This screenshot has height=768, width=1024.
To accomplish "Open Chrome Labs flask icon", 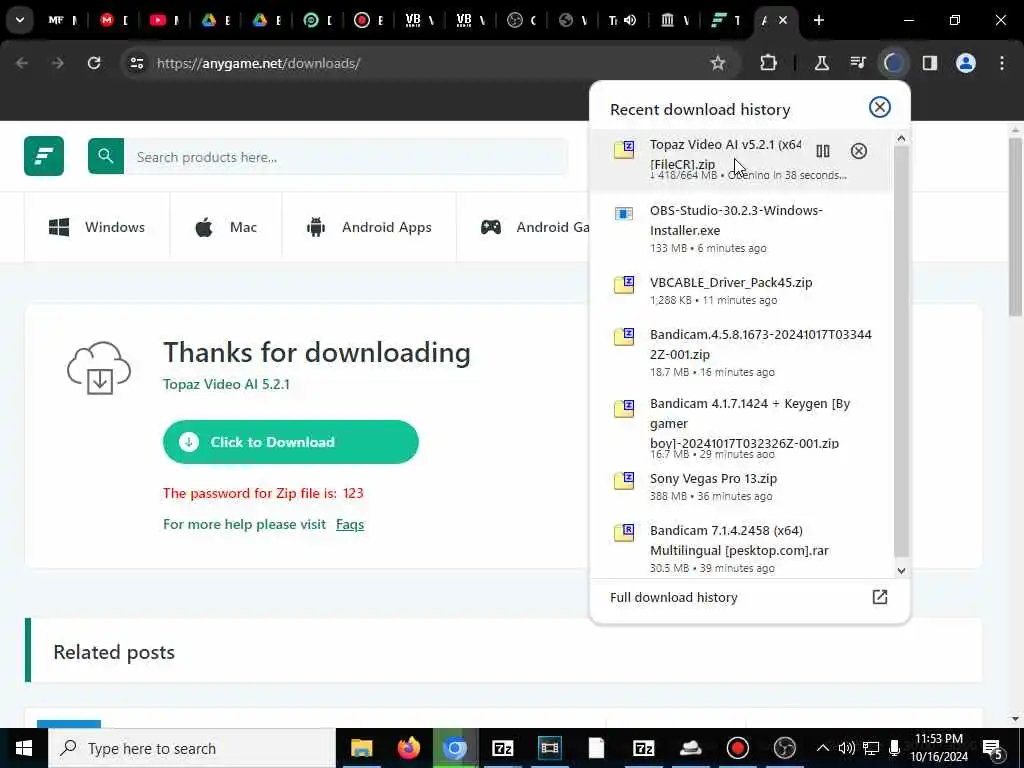I will click(x=822, y=63).
